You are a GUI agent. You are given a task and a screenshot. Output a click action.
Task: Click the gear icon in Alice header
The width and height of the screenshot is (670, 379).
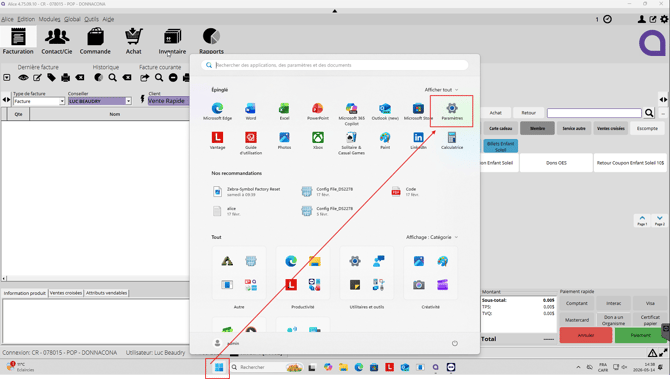664,19
